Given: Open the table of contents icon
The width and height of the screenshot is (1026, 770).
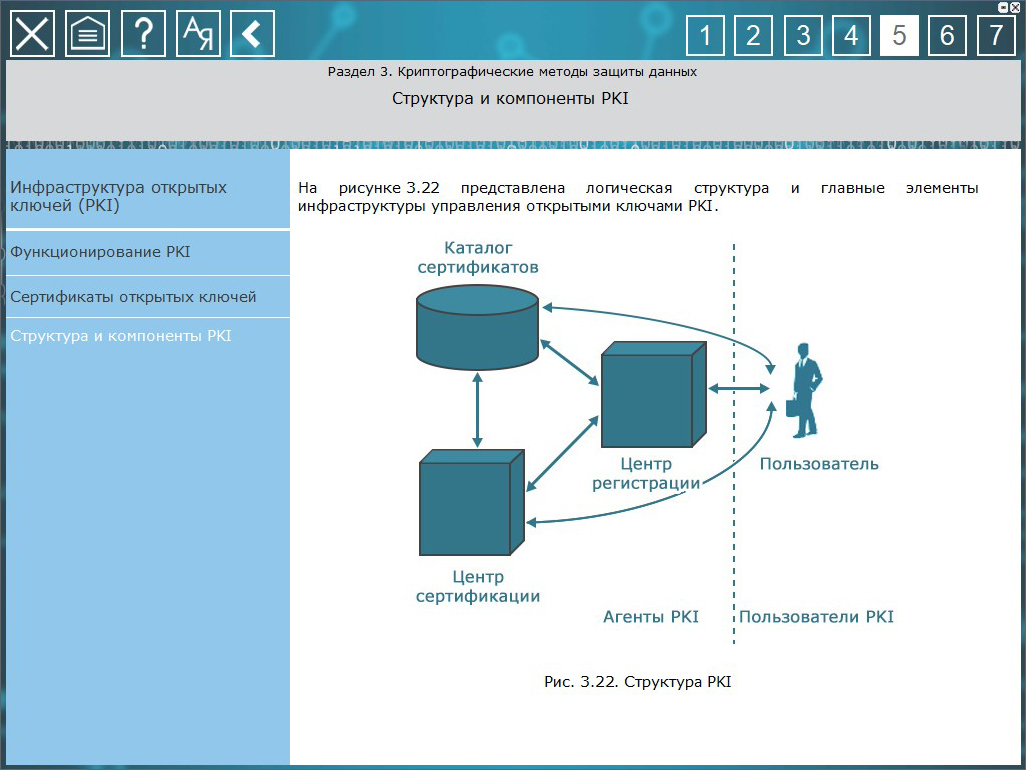Looking at the screenshot, I should click(88, 34).
